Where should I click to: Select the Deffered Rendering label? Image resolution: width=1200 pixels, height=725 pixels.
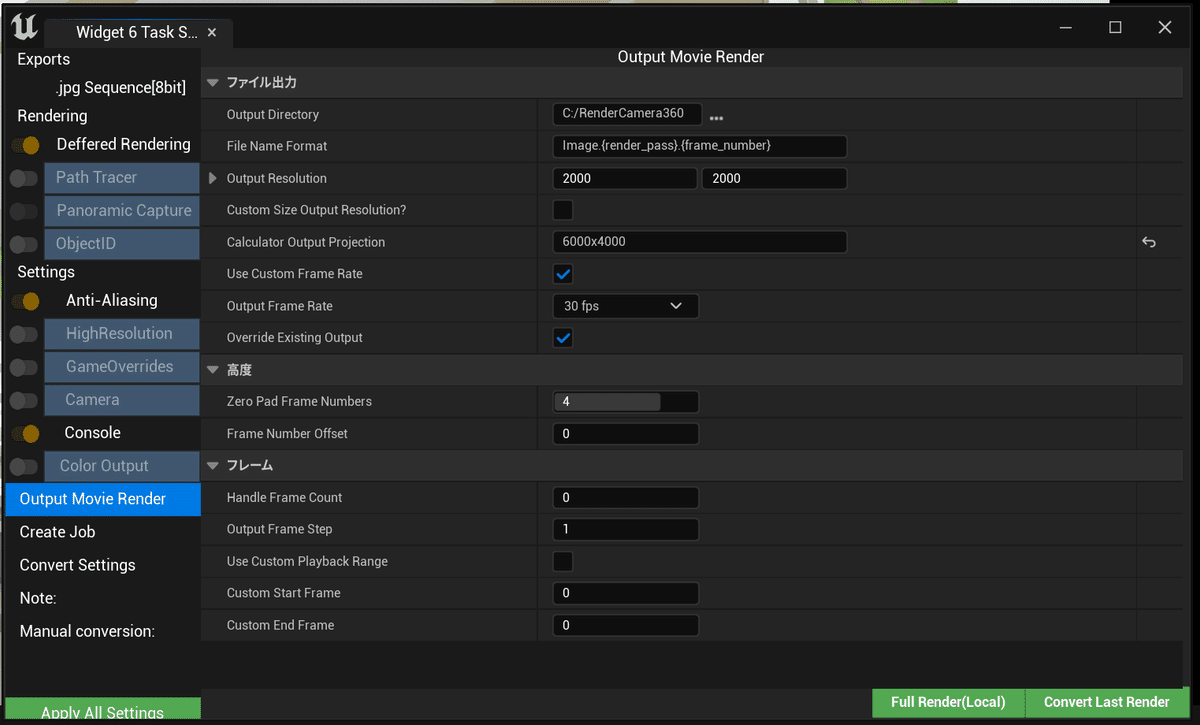[123, 145]
